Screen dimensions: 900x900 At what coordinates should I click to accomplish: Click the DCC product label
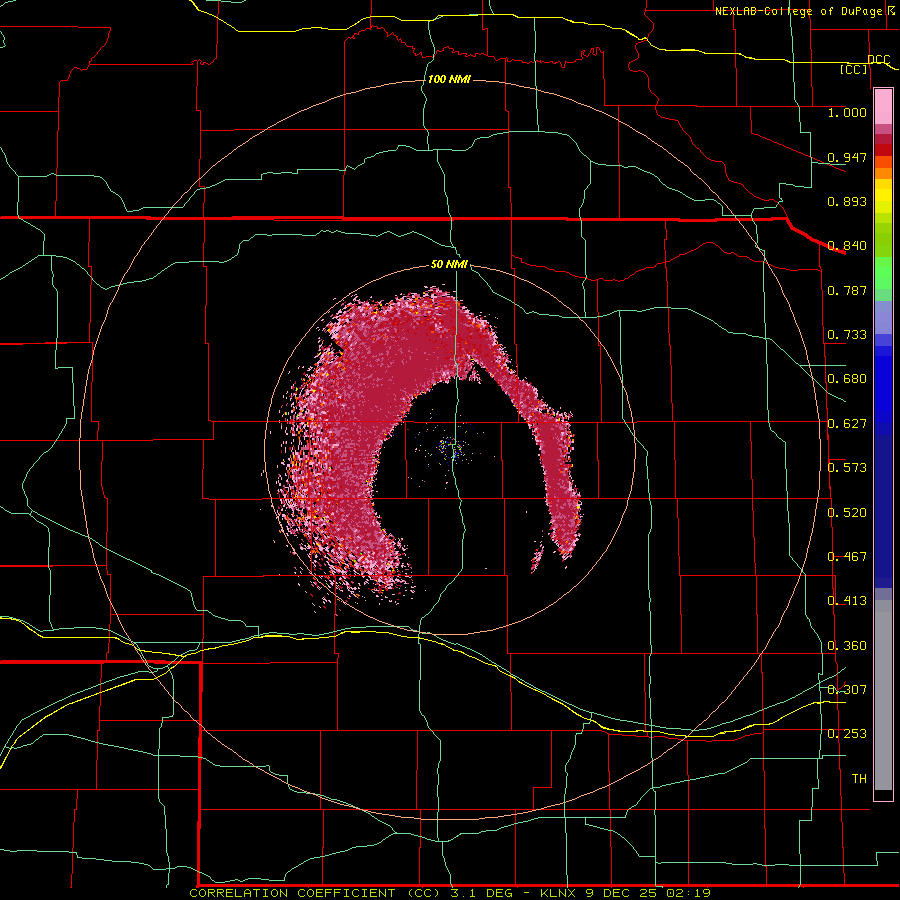click(x=878, y=59)
